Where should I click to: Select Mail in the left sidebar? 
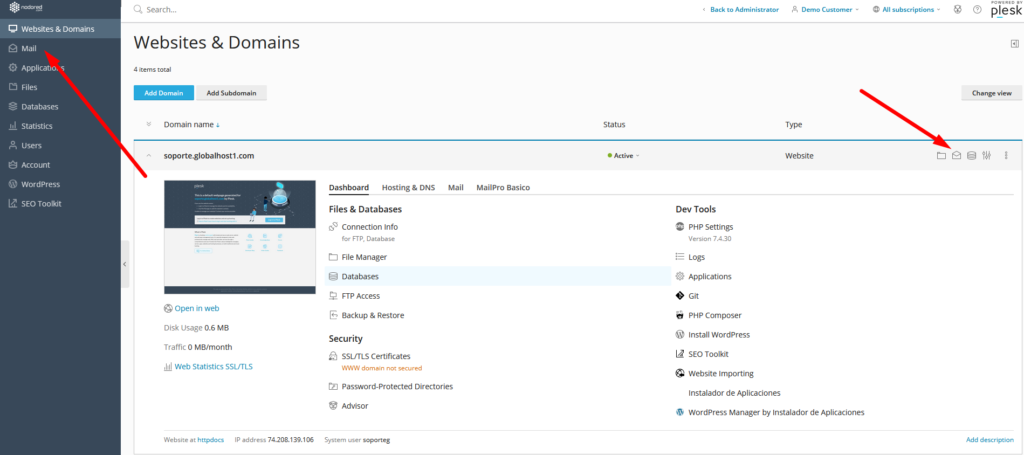29,48
